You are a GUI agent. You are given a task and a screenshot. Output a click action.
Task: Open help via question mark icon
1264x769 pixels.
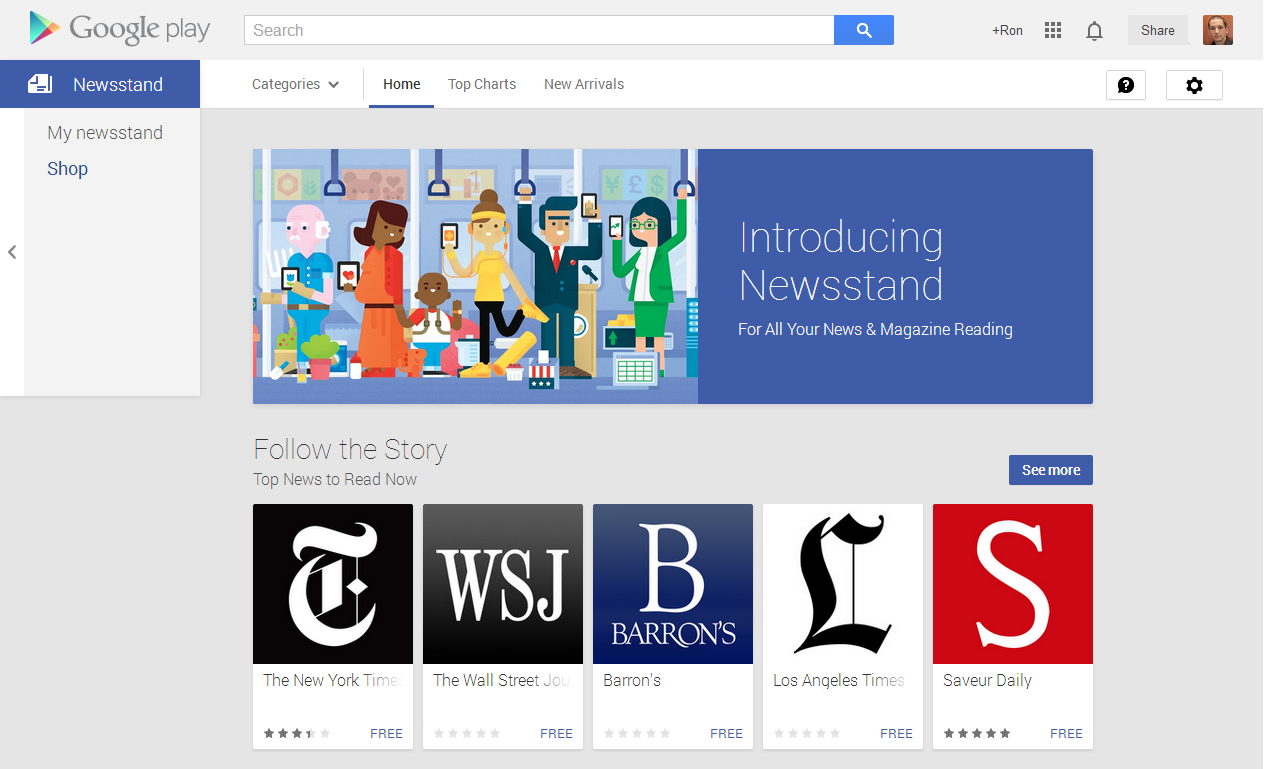point(1125,85)
